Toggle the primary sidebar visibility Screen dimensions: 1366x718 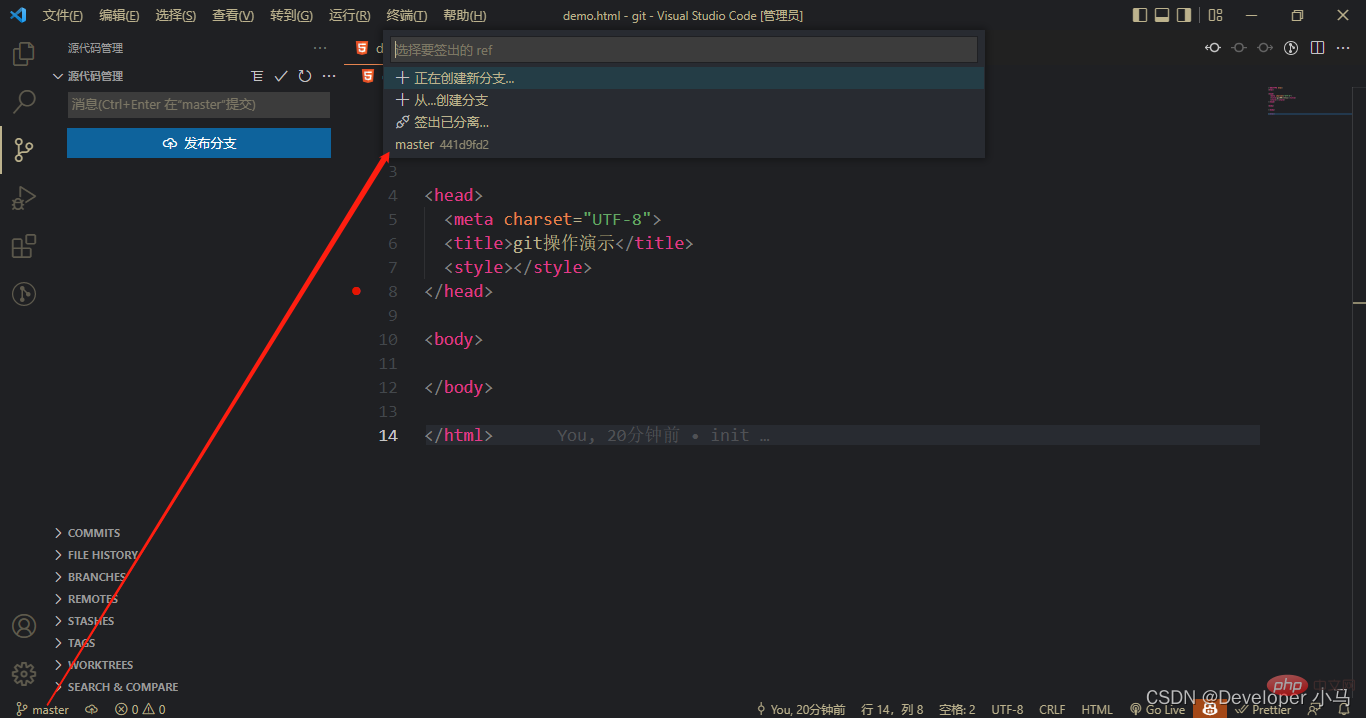(x=1140, y=15)
